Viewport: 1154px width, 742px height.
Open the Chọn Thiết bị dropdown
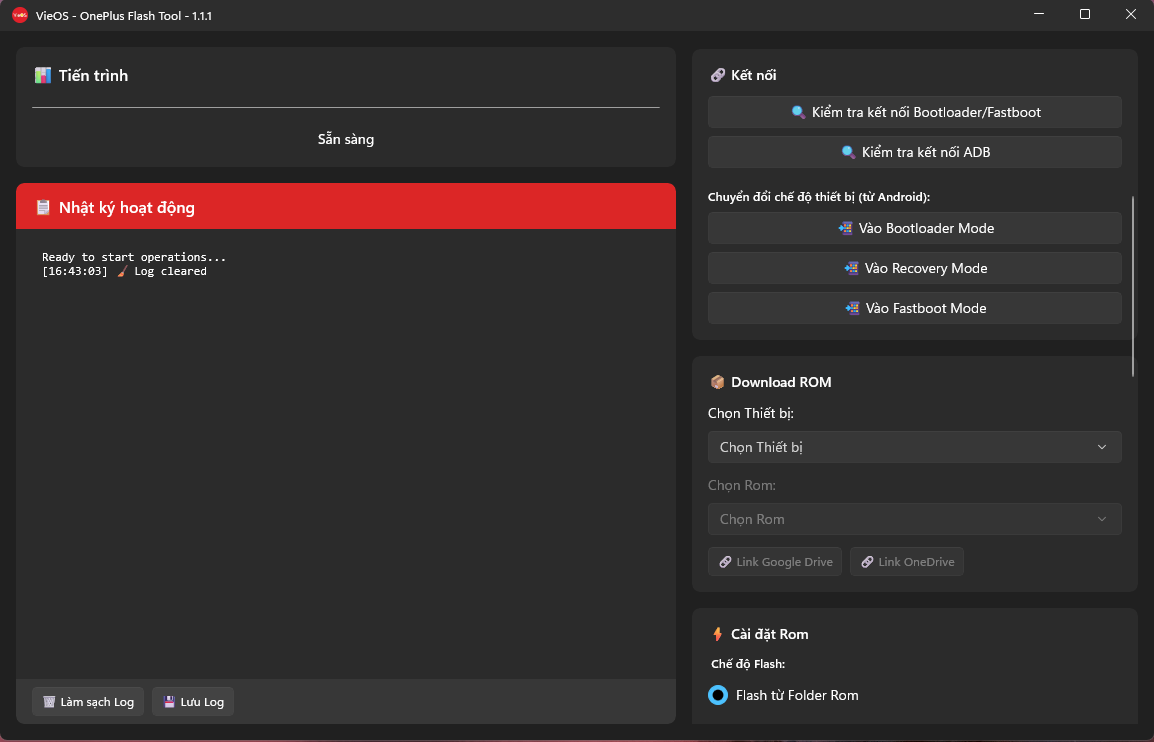pyautogui.click(x=915, y=447)
